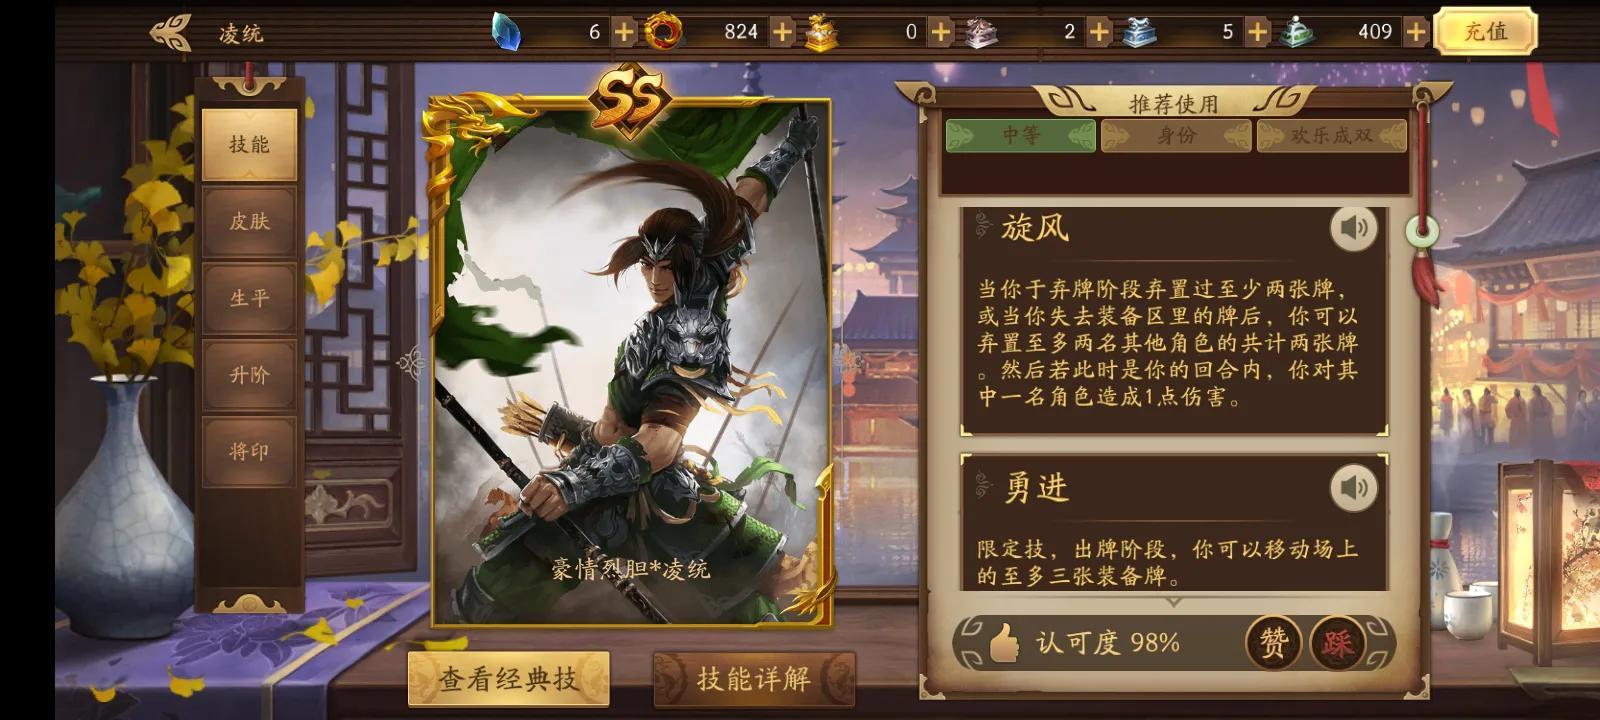Open the 皮肤 skins tab

249,221
